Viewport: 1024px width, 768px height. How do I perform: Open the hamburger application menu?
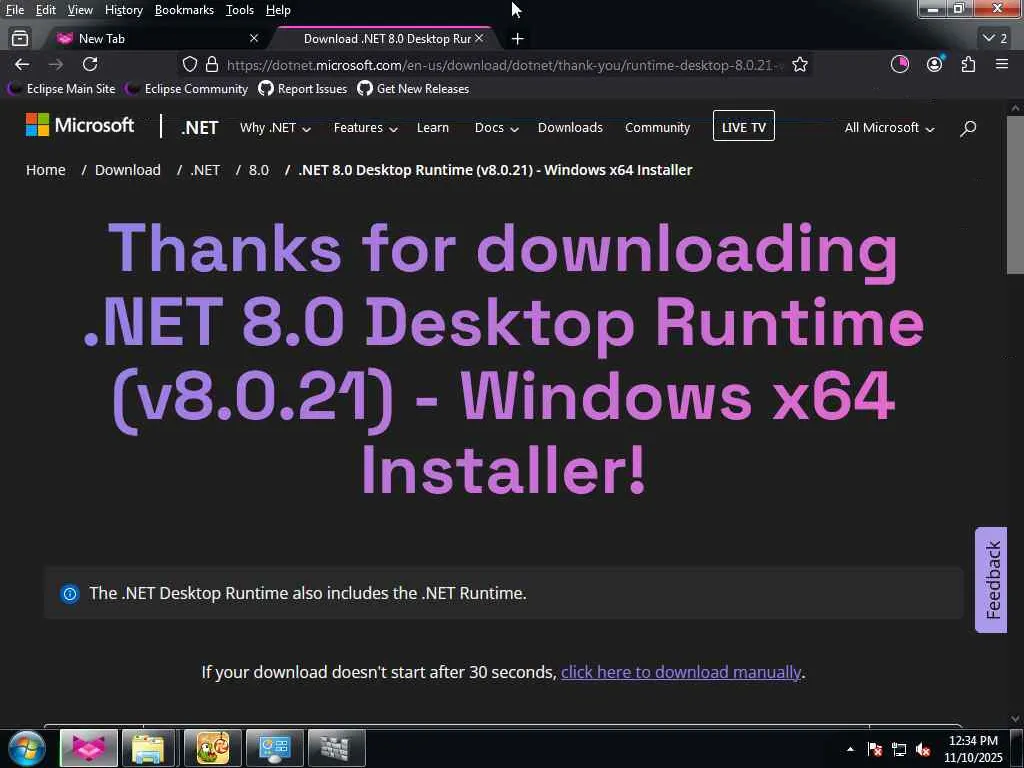click(x=1002, y=64)
